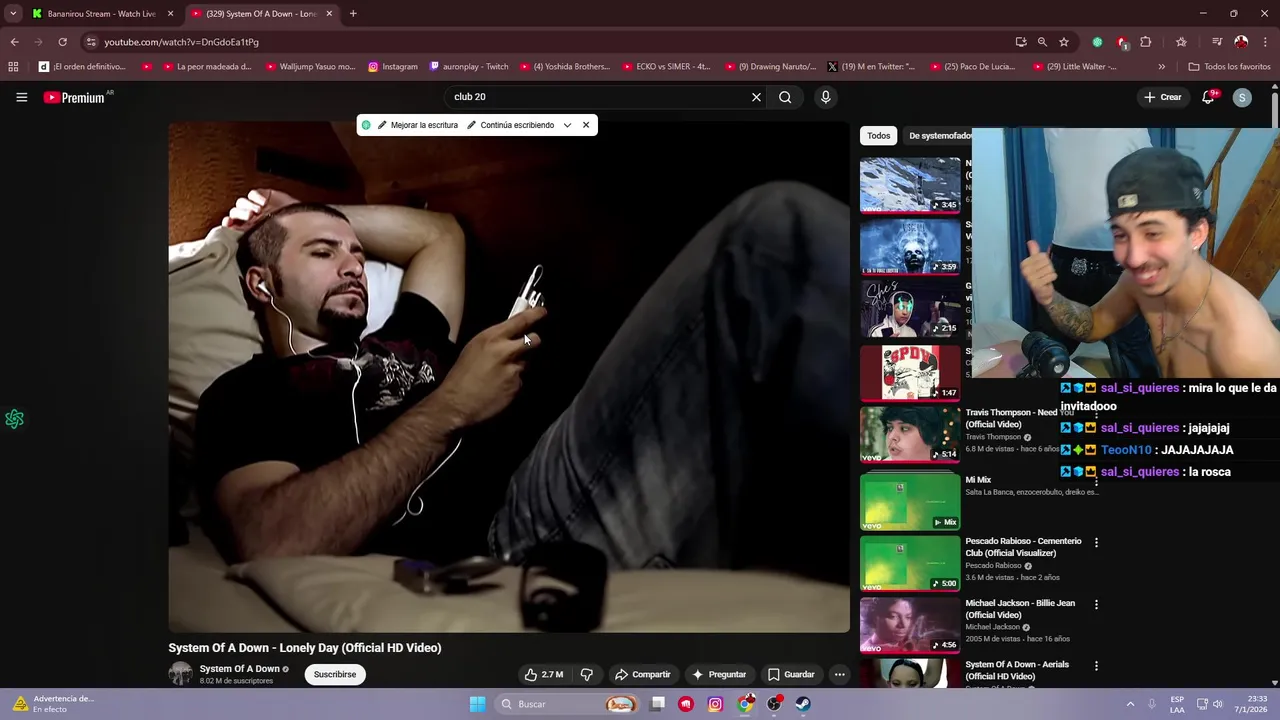This screenshot has height=720, width=1280.
Task: Open the Chrome extensions puzzle icon
Action: 1146,42
